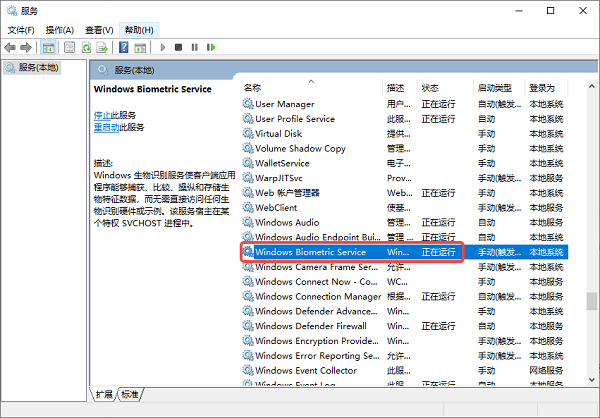The height and width of the screenshot is (418, 600).
Task: Click the vertical scrollbar thumb
Action: (x=592, y=301)
